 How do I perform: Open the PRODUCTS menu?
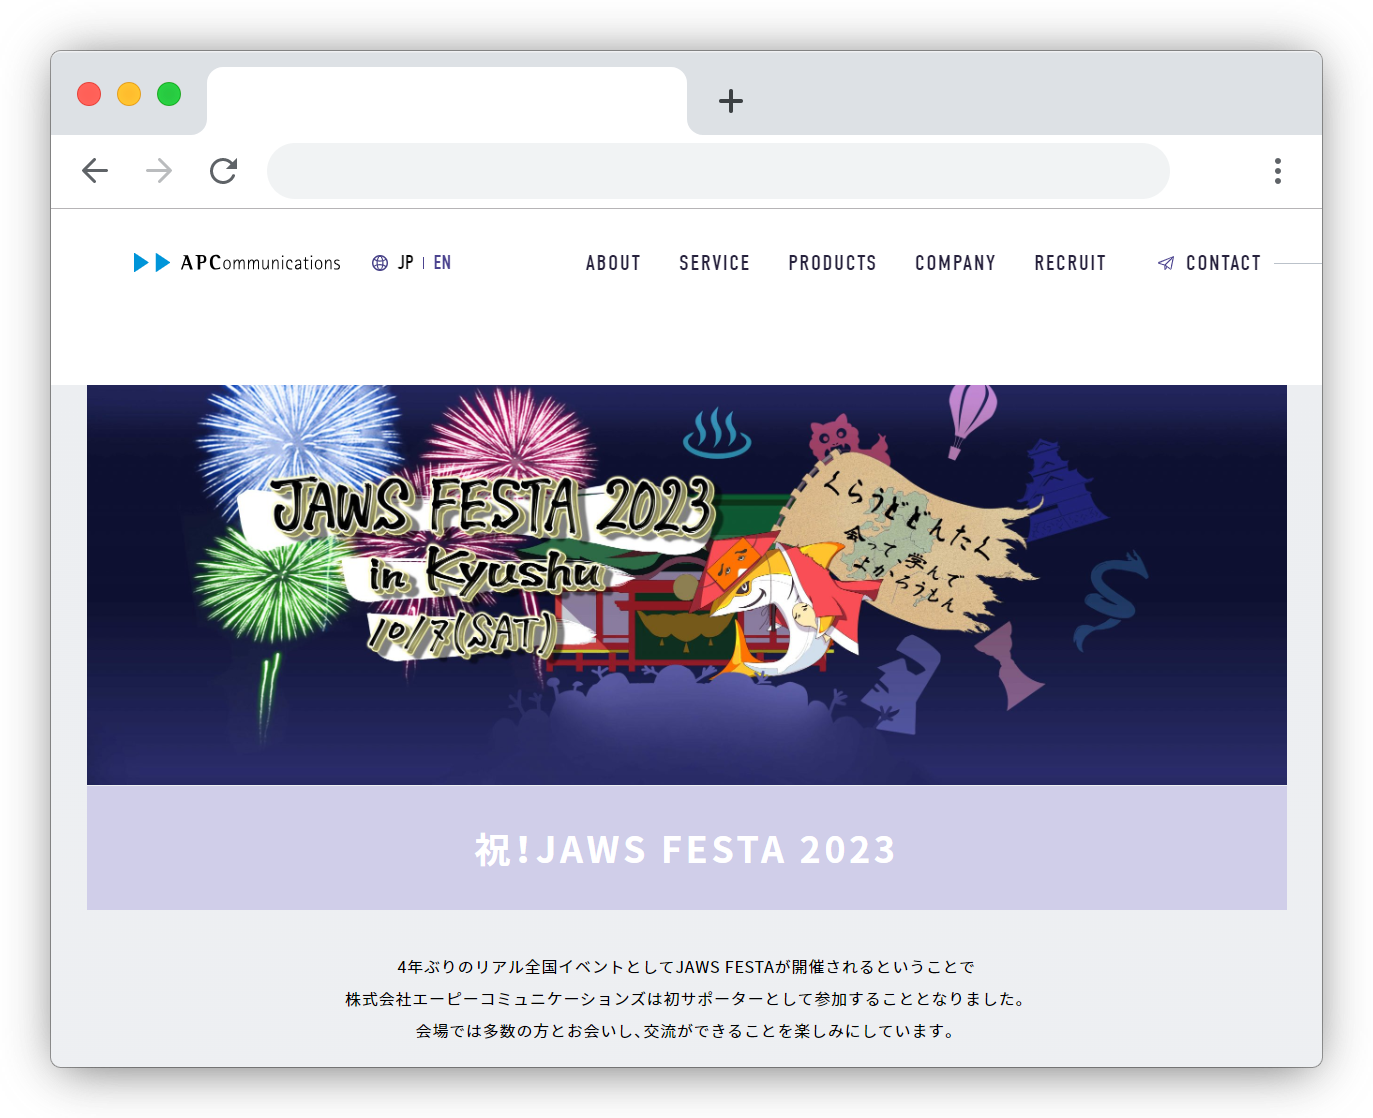(832, 263)
